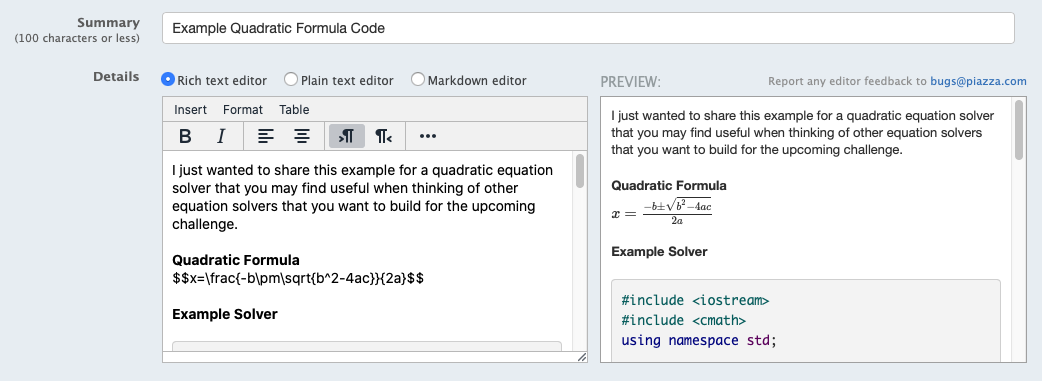Click the editor resize handle icon
Screen dimensions: 1042x381
pos(581,357)
